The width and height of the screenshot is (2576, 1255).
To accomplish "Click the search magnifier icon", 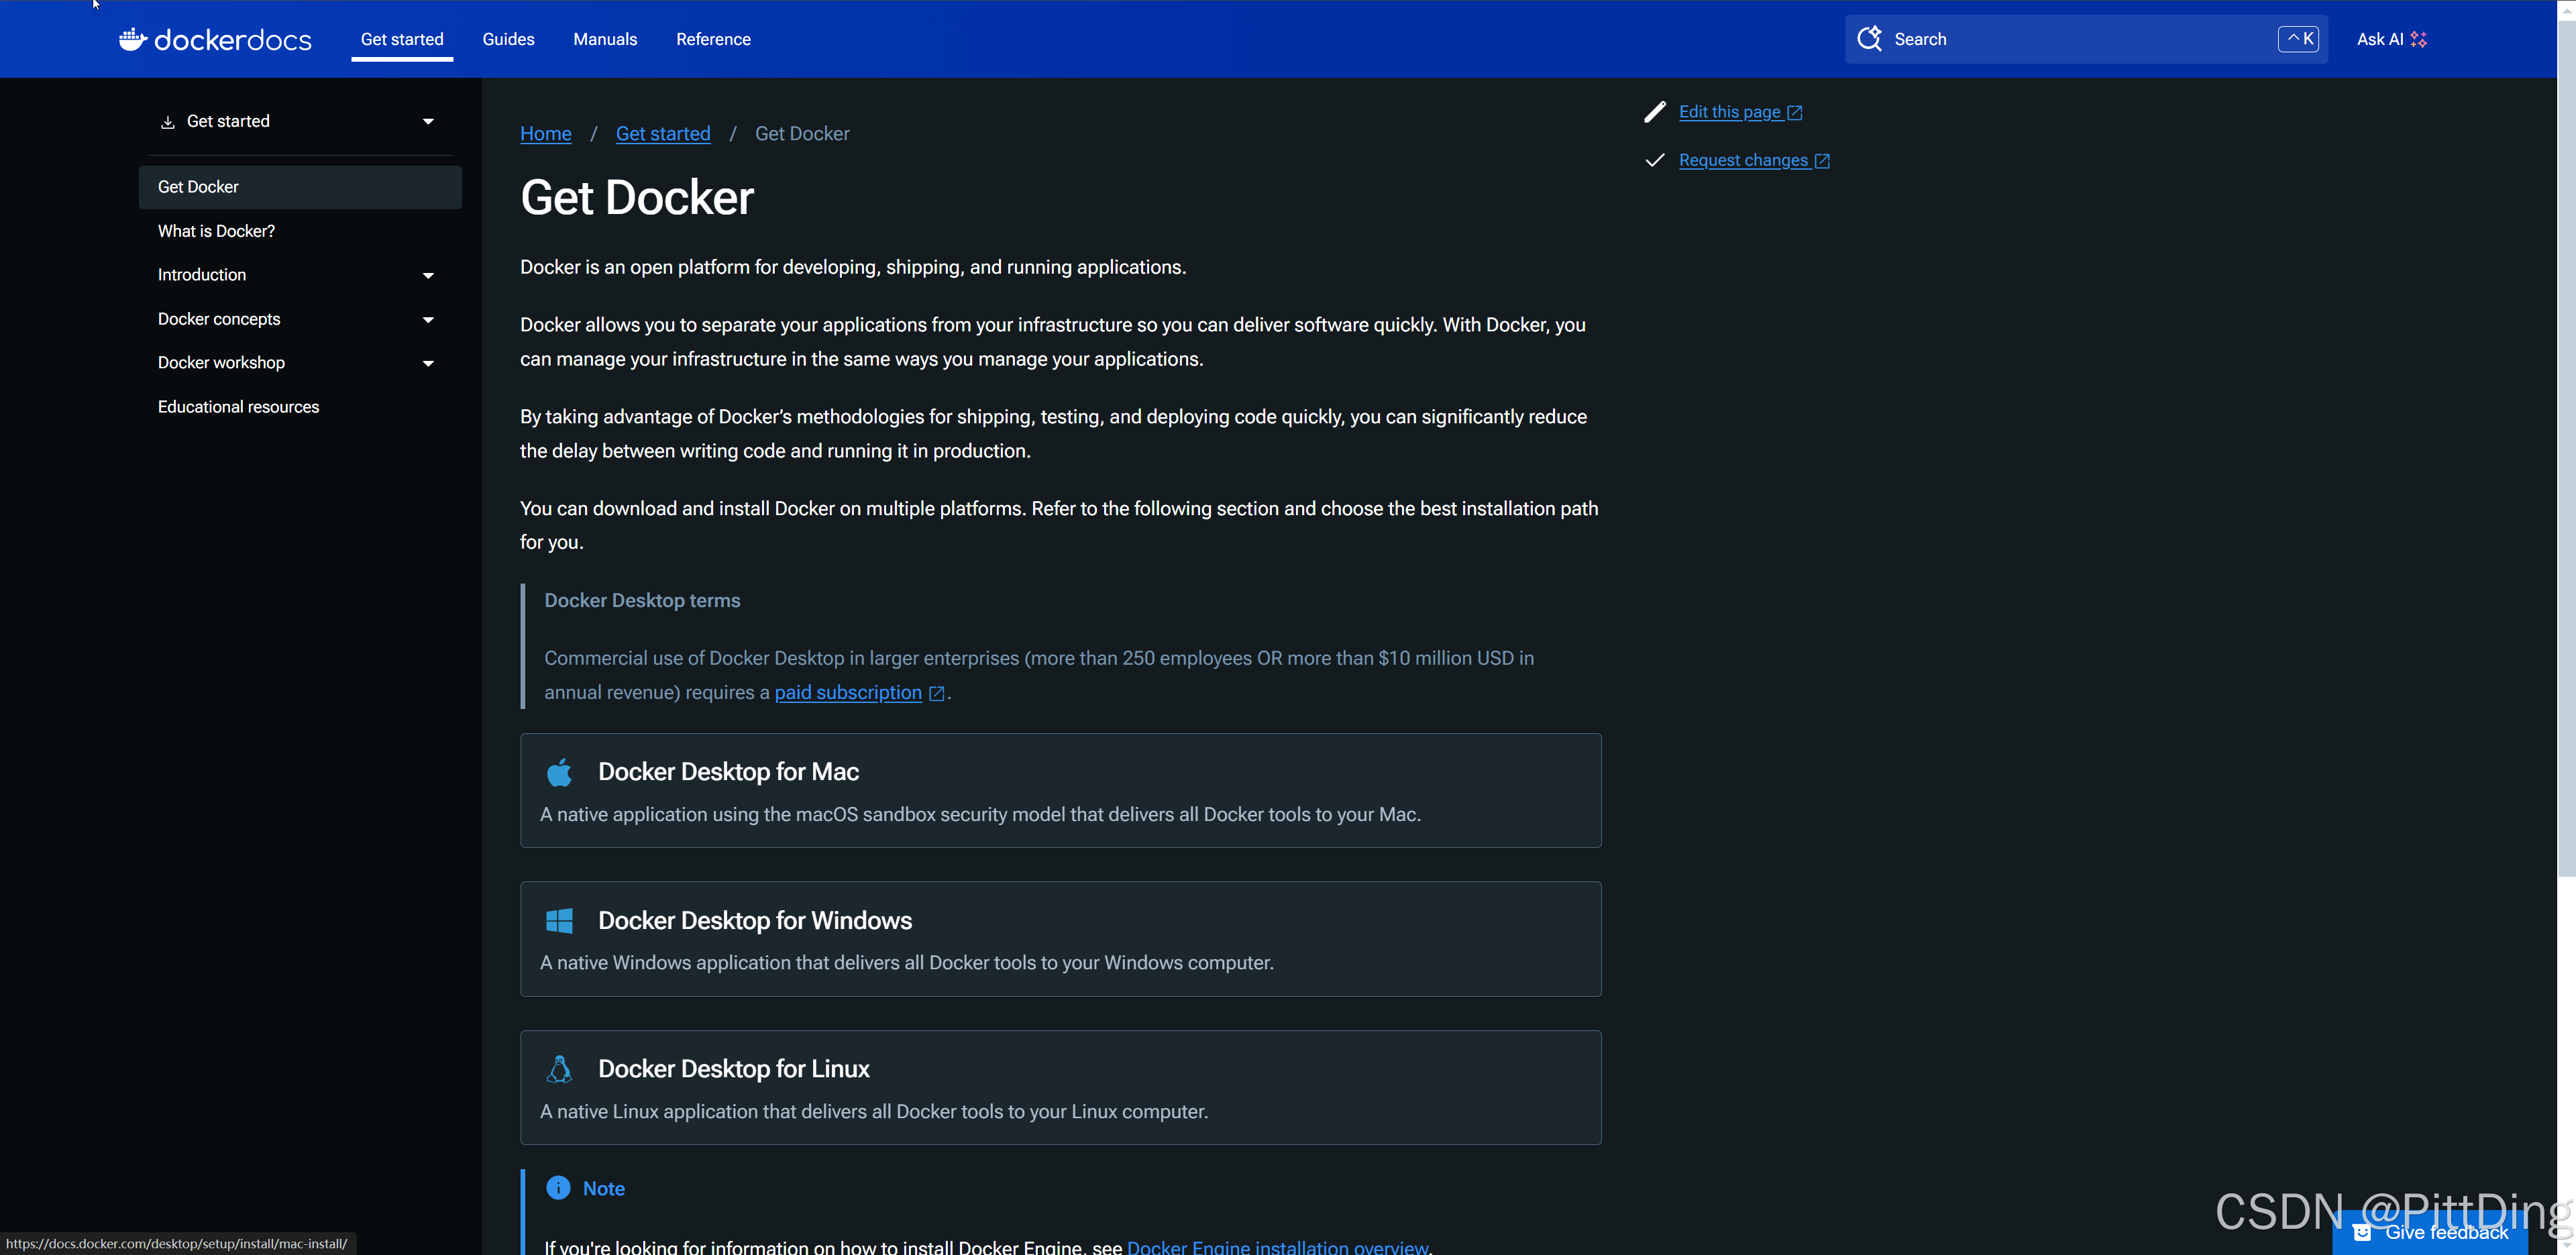I will tap(1869, 39).
